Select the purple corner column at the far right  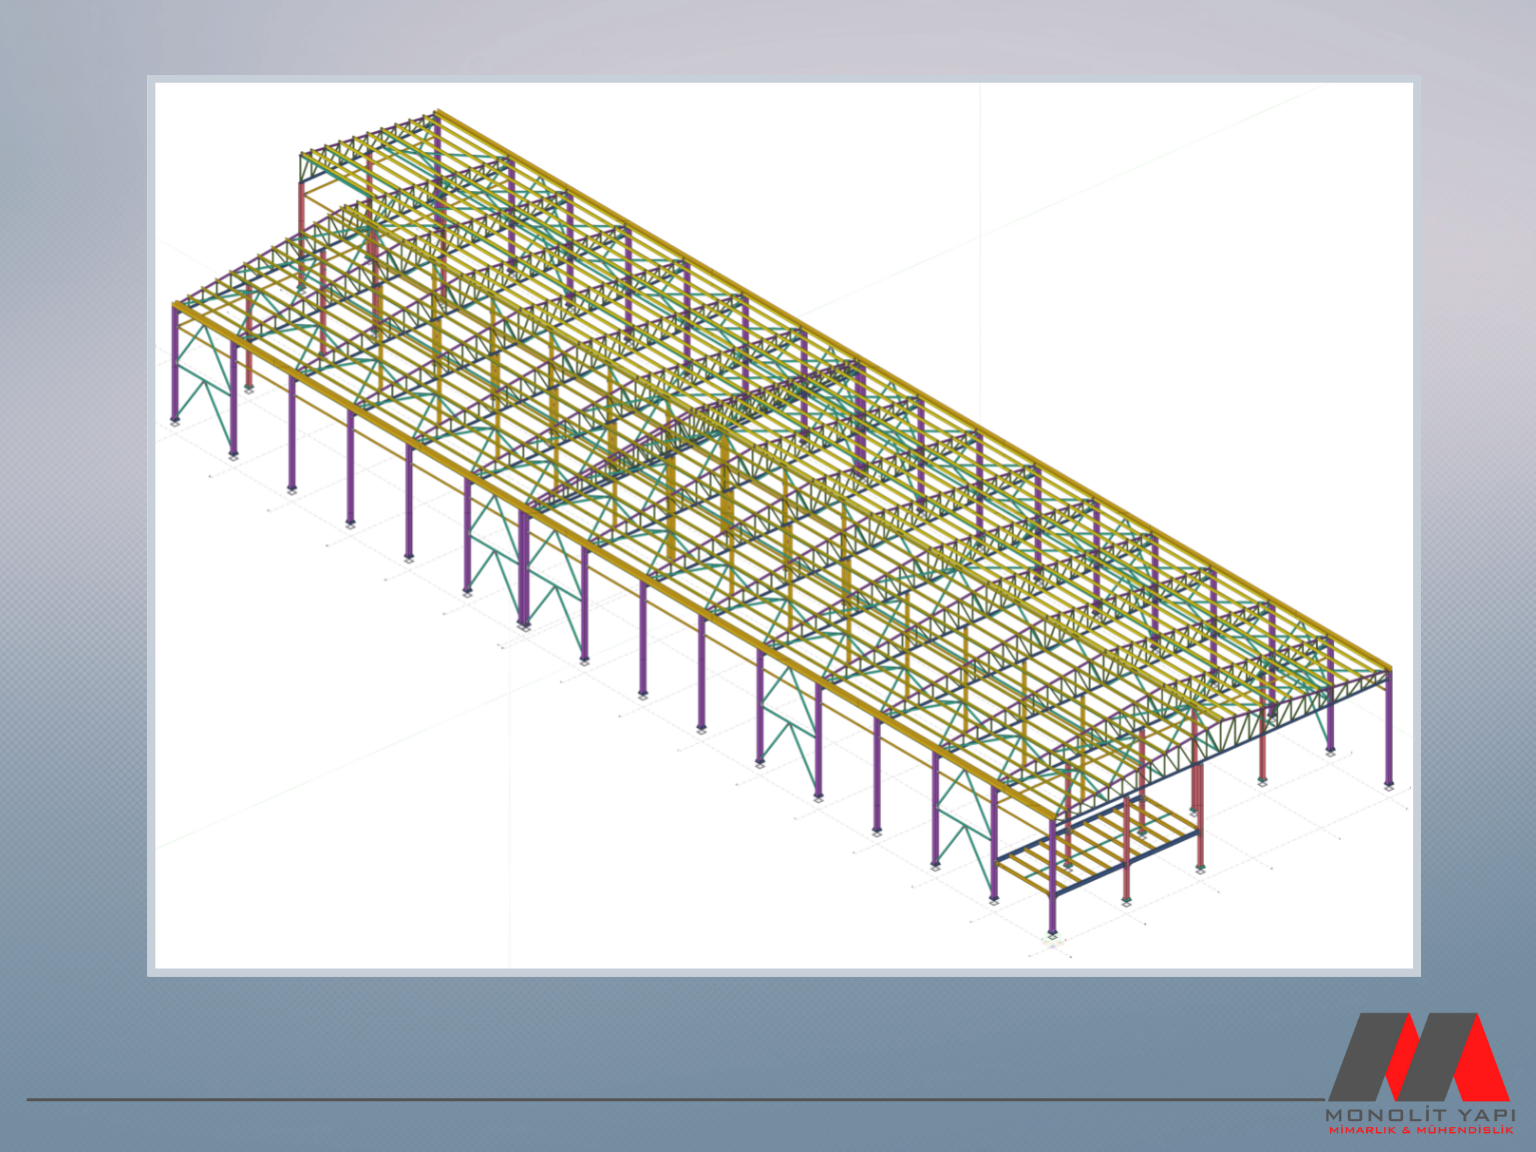[x=1388, y=730]
